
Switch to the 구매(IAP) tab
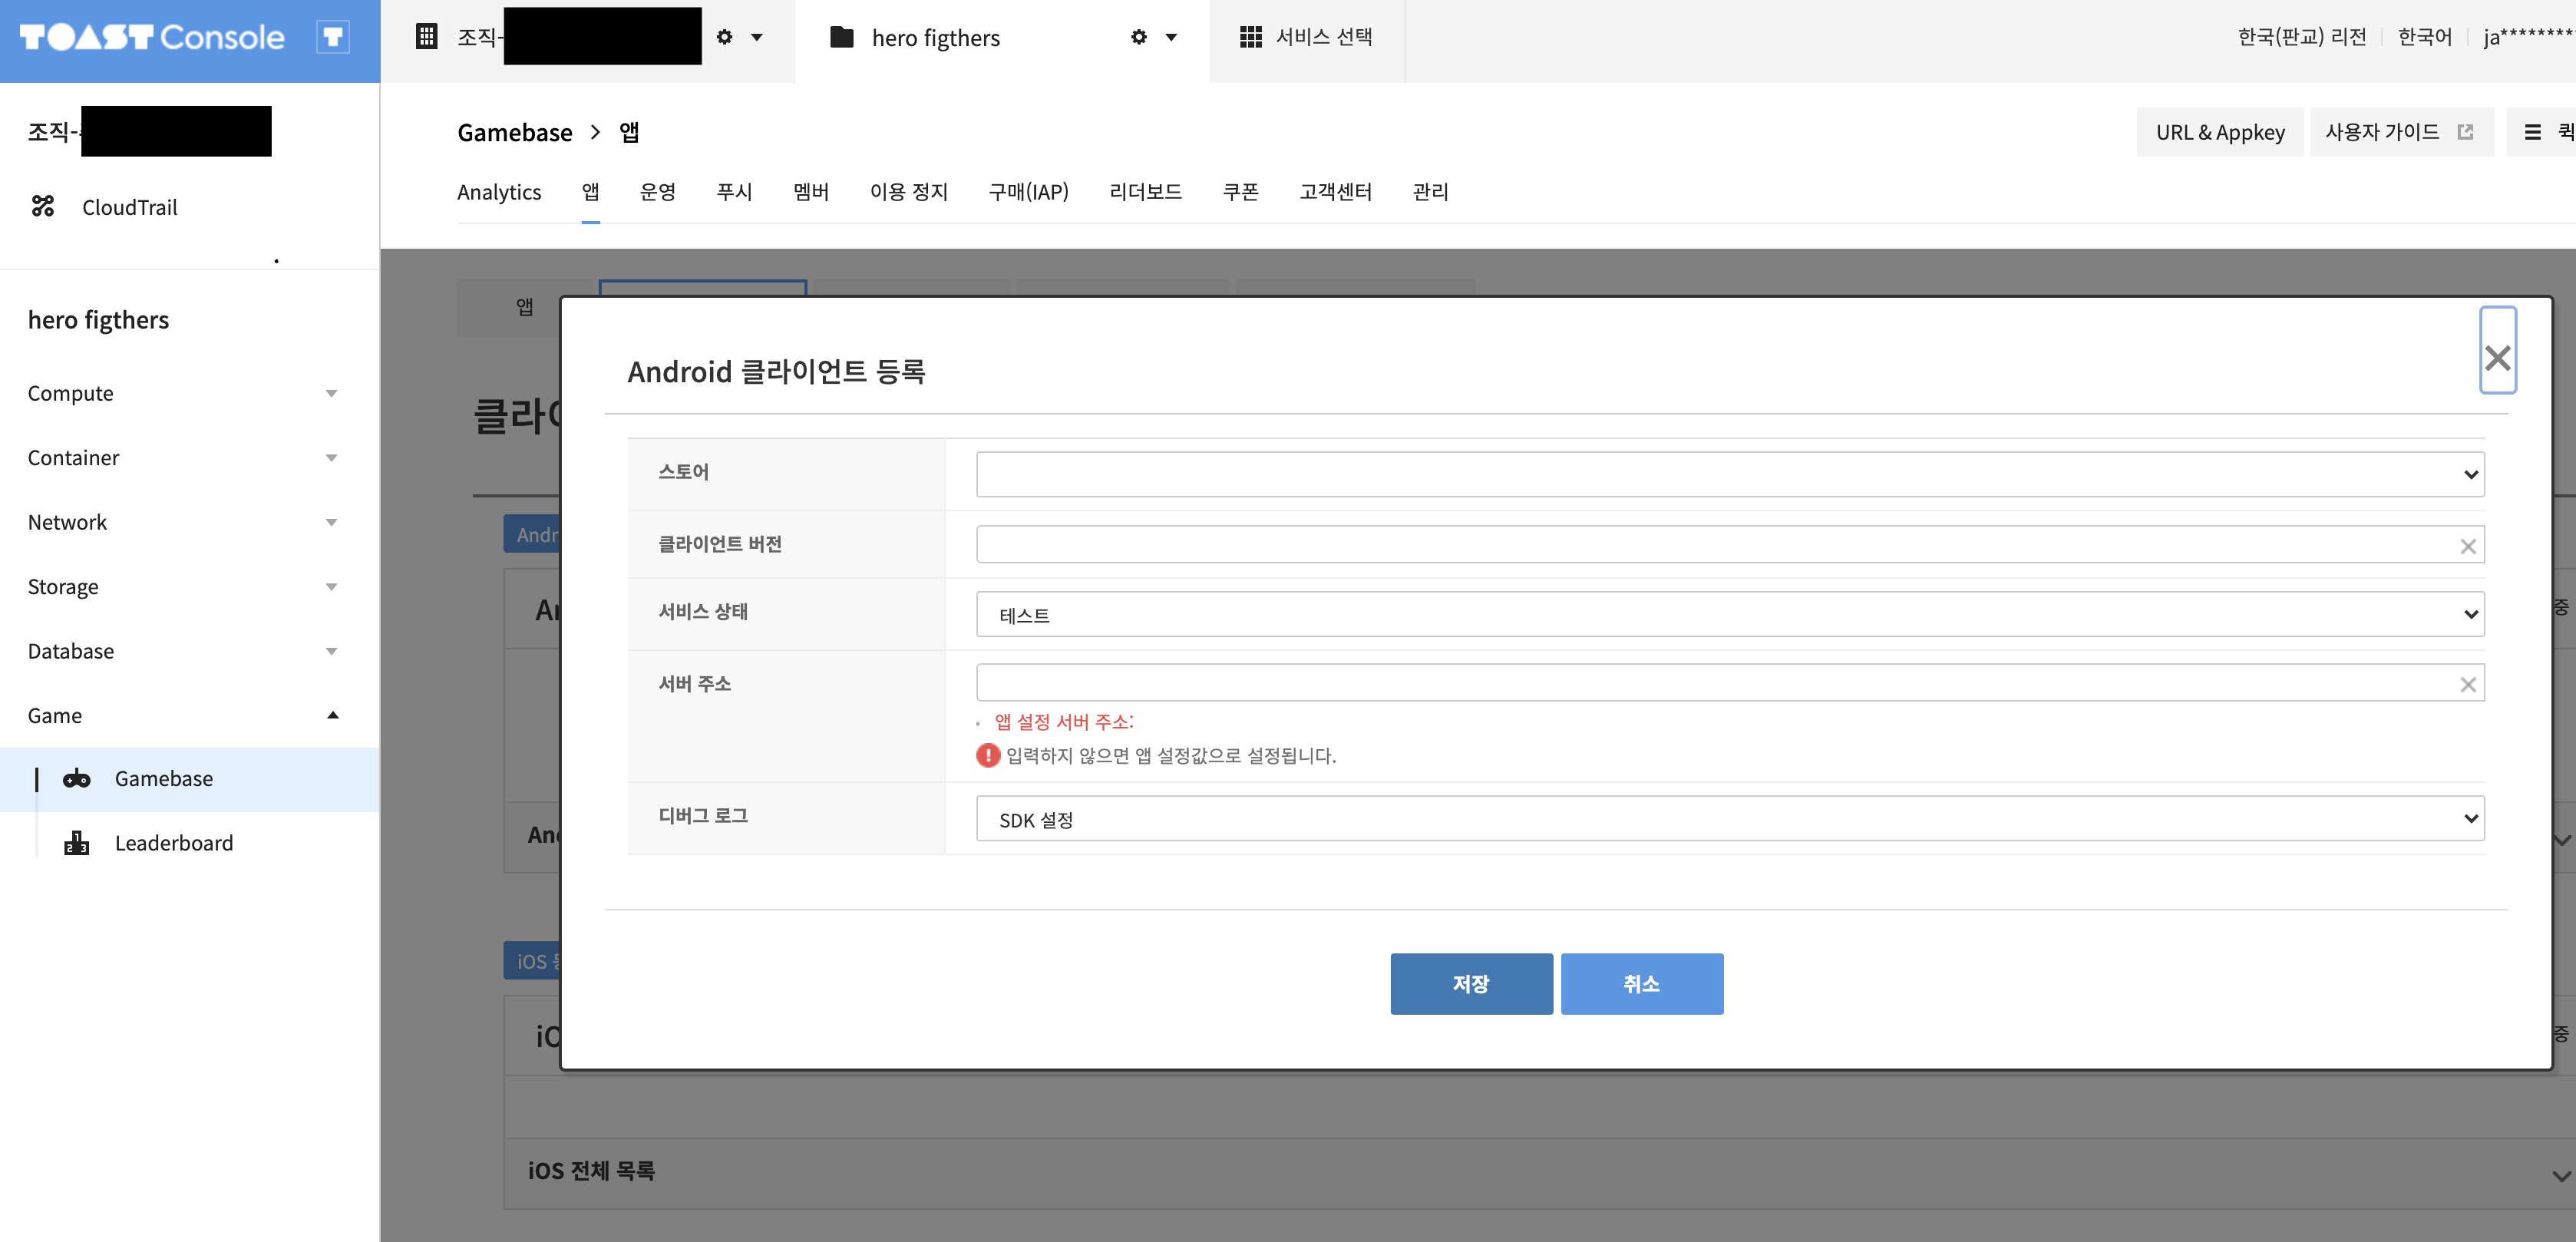pos(1028,192)
